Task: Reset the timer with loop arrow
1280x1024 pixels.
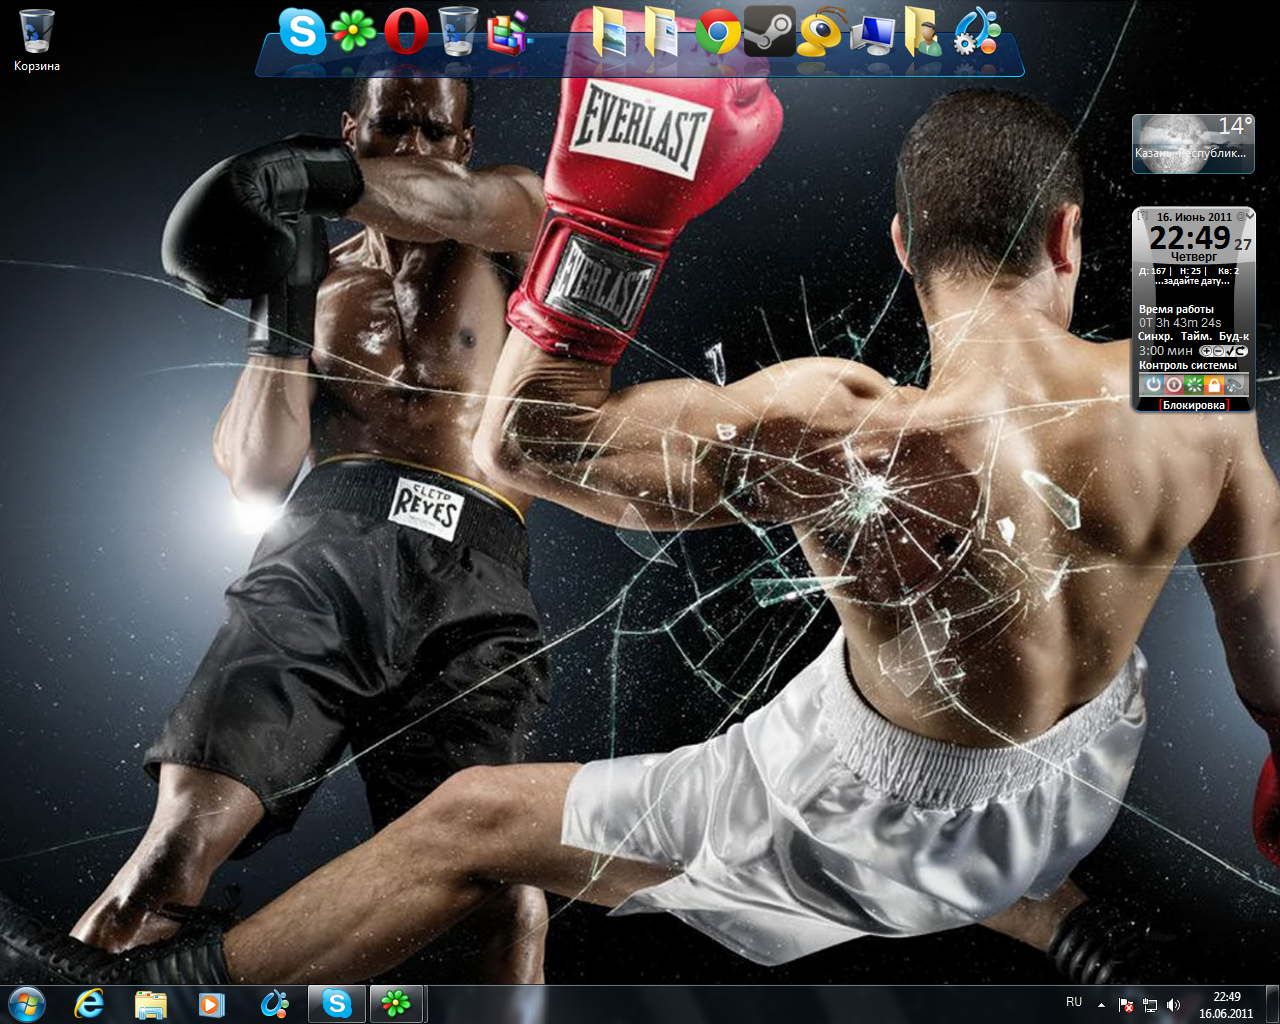Action: pyautogui.click(x=1241, y=351)
